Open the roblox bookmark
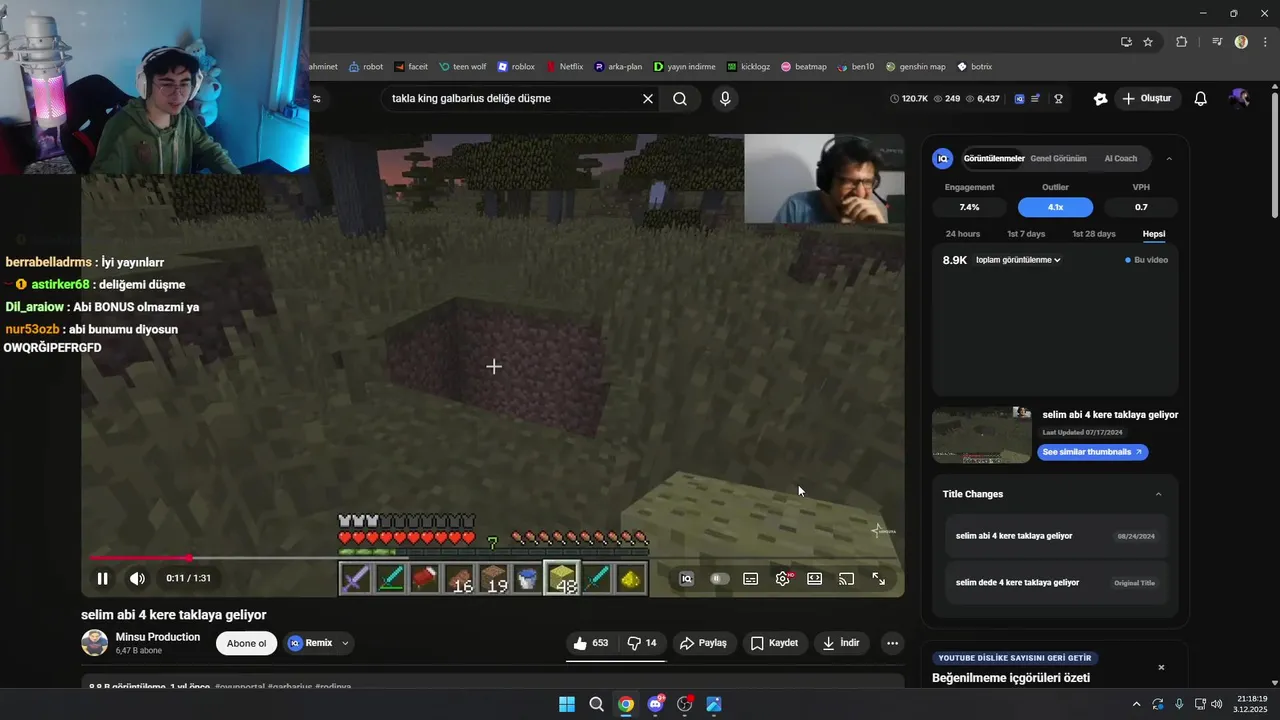 516,67
